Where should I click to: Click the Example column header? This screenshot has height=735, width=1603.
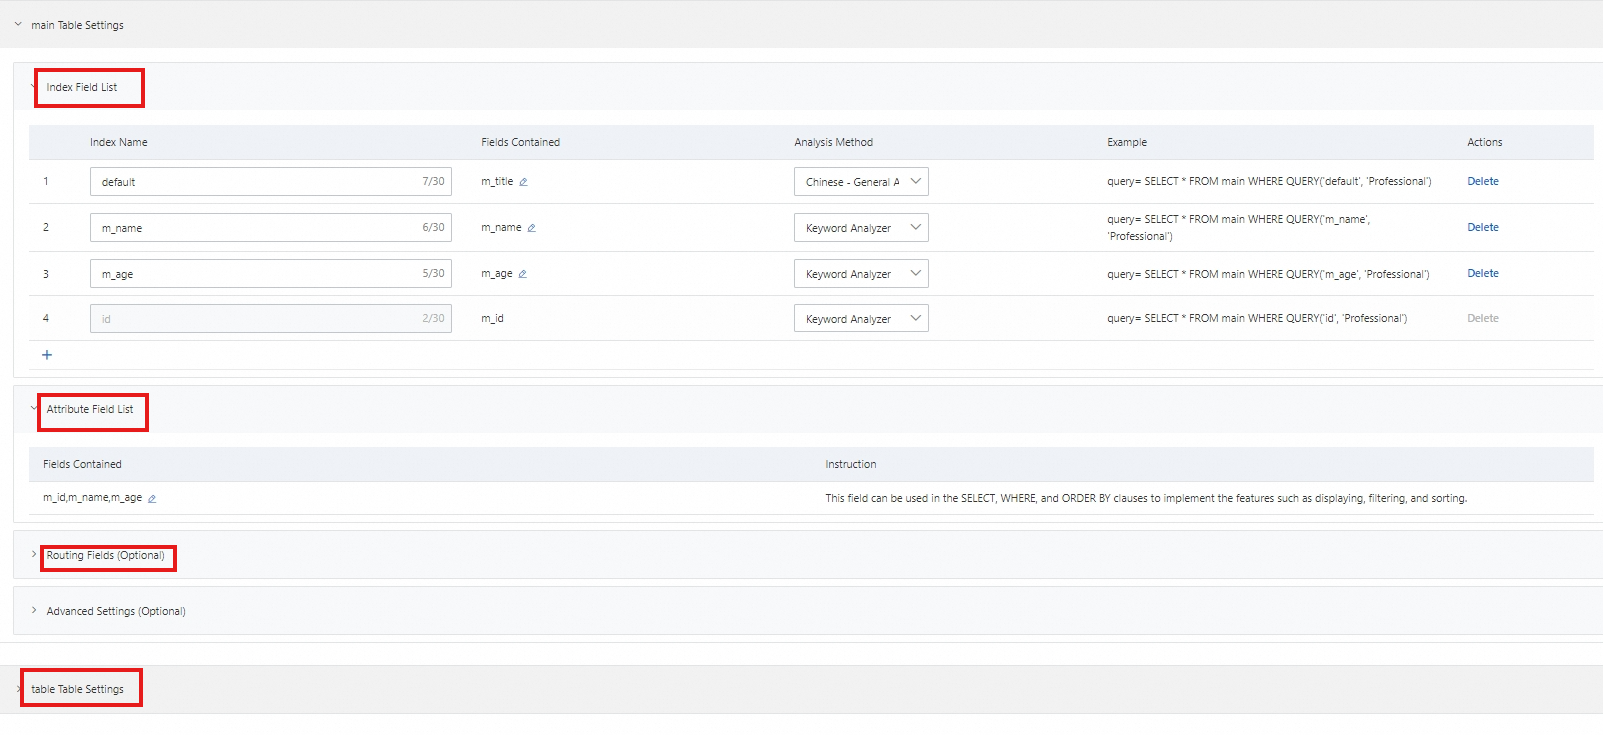1127,142
